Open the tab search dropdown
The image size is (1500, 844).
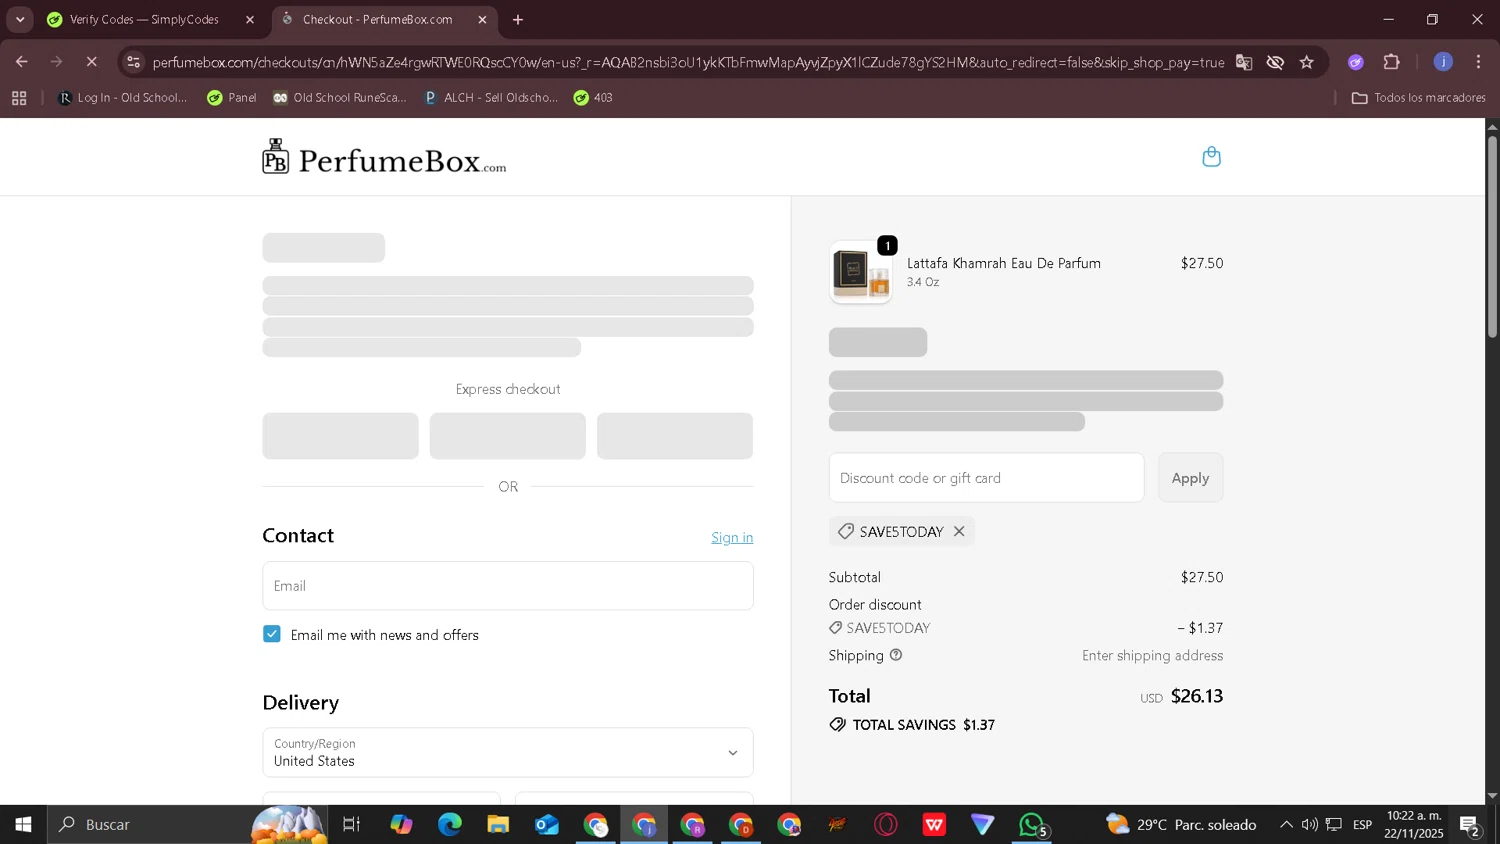pos(20,19)
